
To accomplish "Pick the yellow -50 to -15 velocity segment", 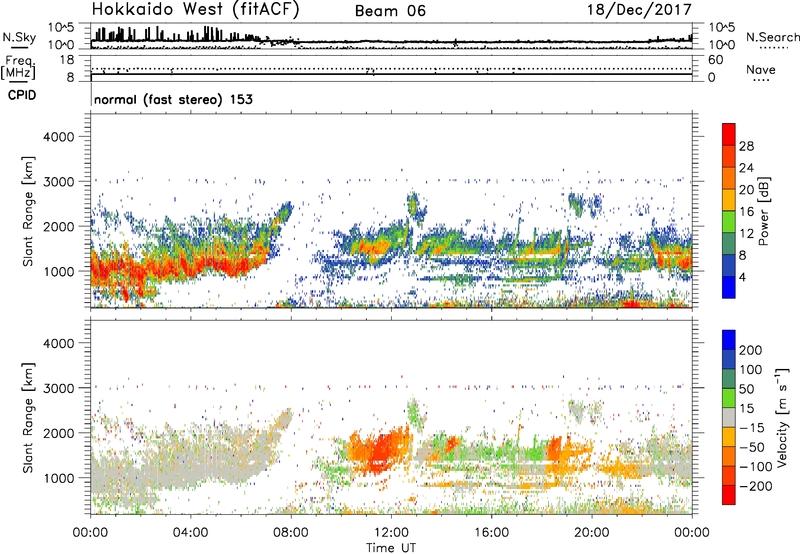I will pyautogui.click(x=729, y=437).
